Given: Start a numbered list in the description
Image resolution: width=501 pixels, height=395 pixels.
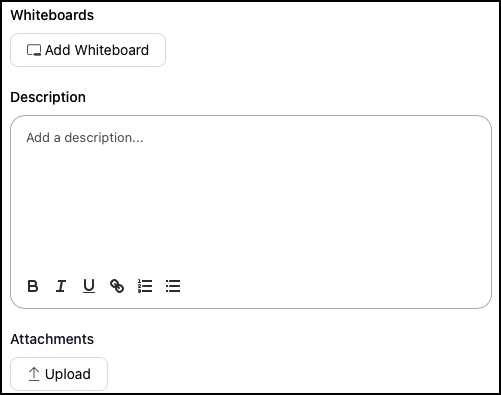Looking at the screenshot, I should (145, 286).
